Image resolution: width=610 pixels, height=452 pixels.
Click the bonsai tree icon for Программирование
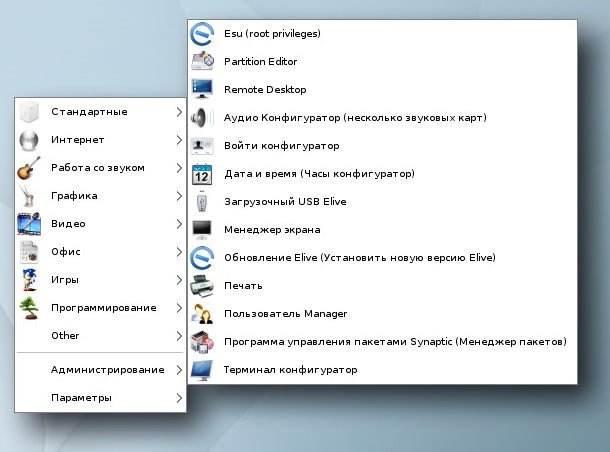pyautogui.click(x=29, y=308)
